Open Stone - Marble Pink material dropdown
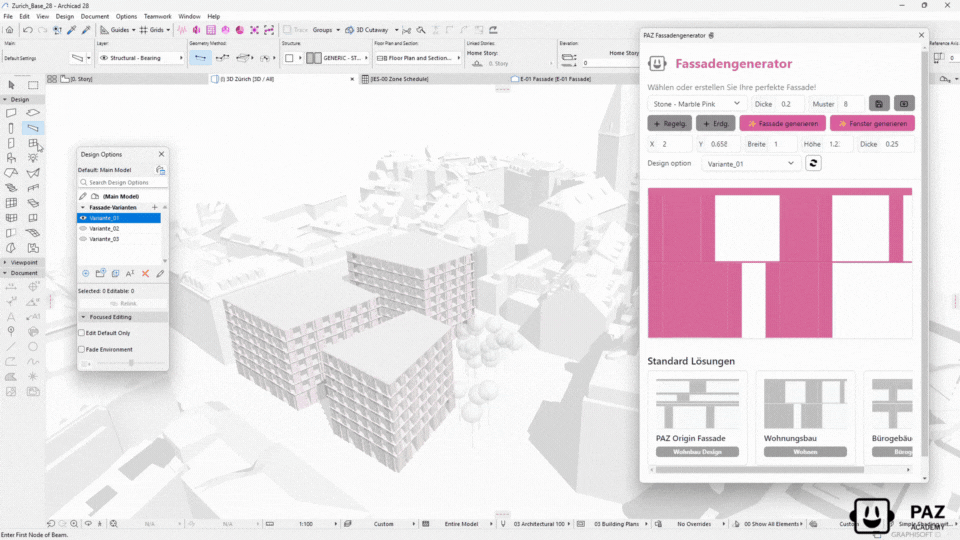The width and height of the screenshot is (960, 540). (x=697, y=104)
